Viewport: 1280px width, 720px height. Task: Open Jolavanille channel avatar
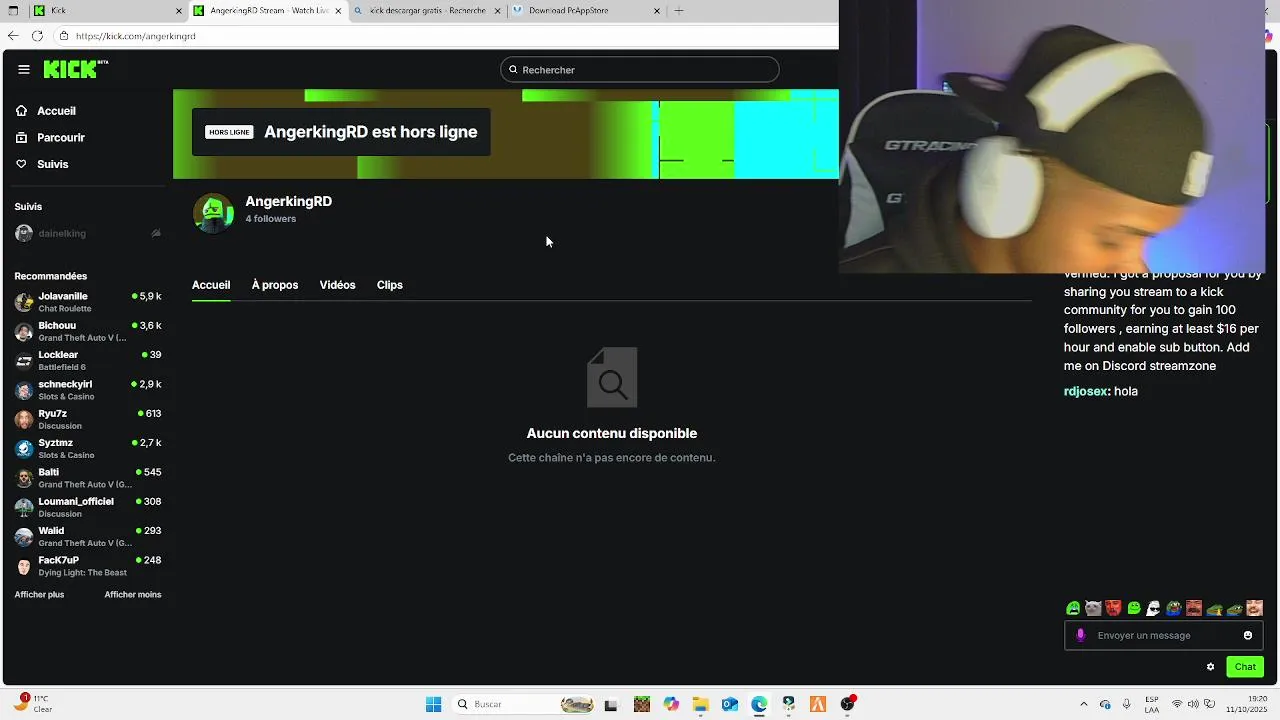pos(24,302)
